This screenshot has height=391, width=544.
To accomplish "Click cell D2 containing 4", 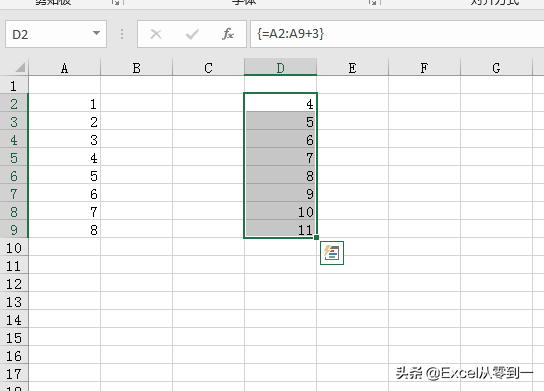I will pyautogui.click(x=280, y=103).
